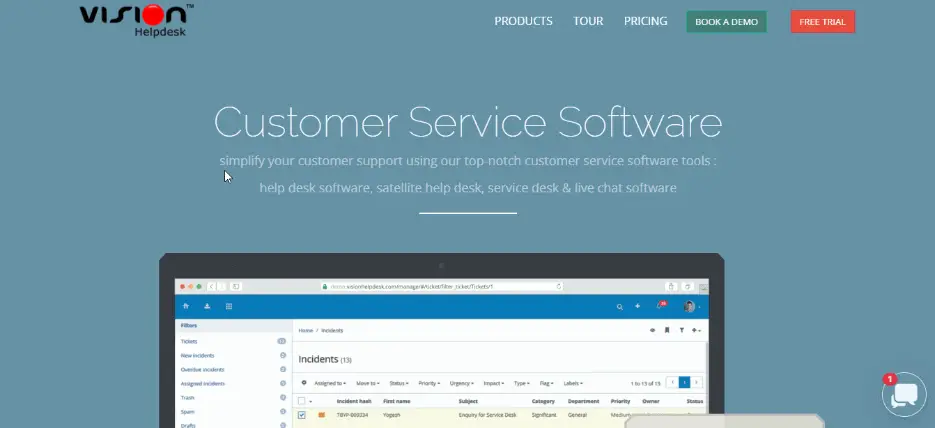Uncheck the checkbox in the Yogesh row
Image resolution: width=935 pixels, height=428 pixels.
(302, 415)
